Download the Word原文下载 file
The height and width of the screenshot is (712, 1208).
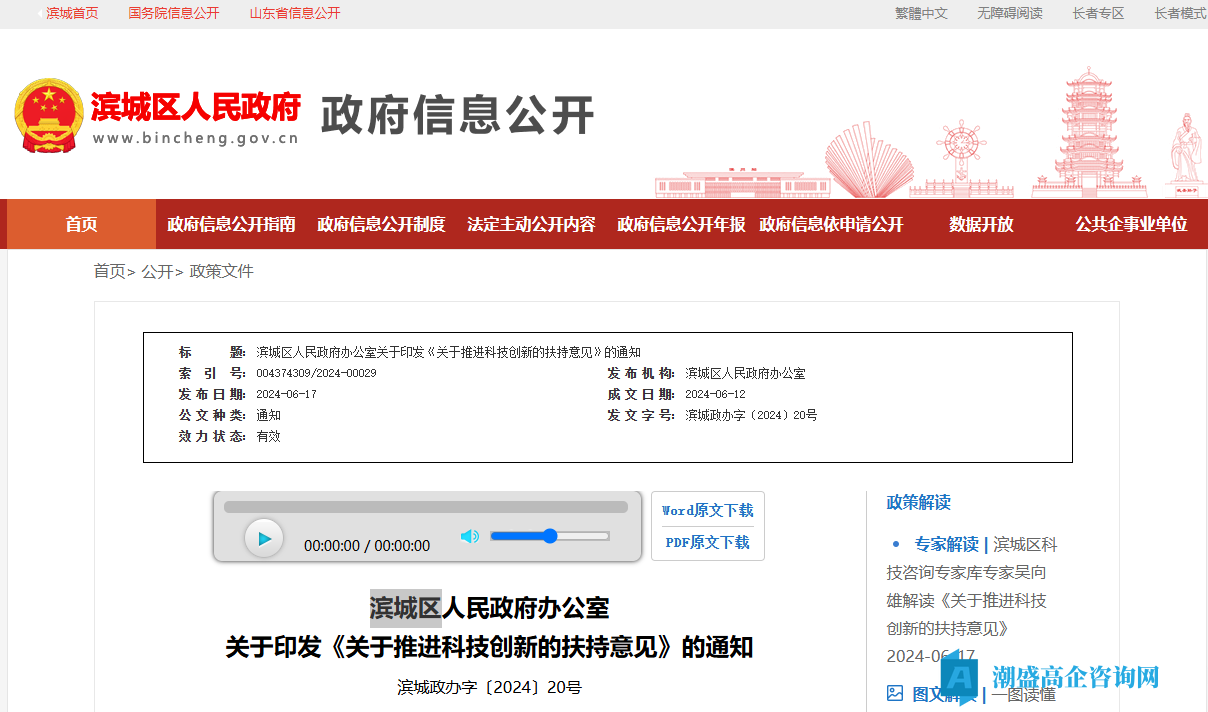coord(707,510)
